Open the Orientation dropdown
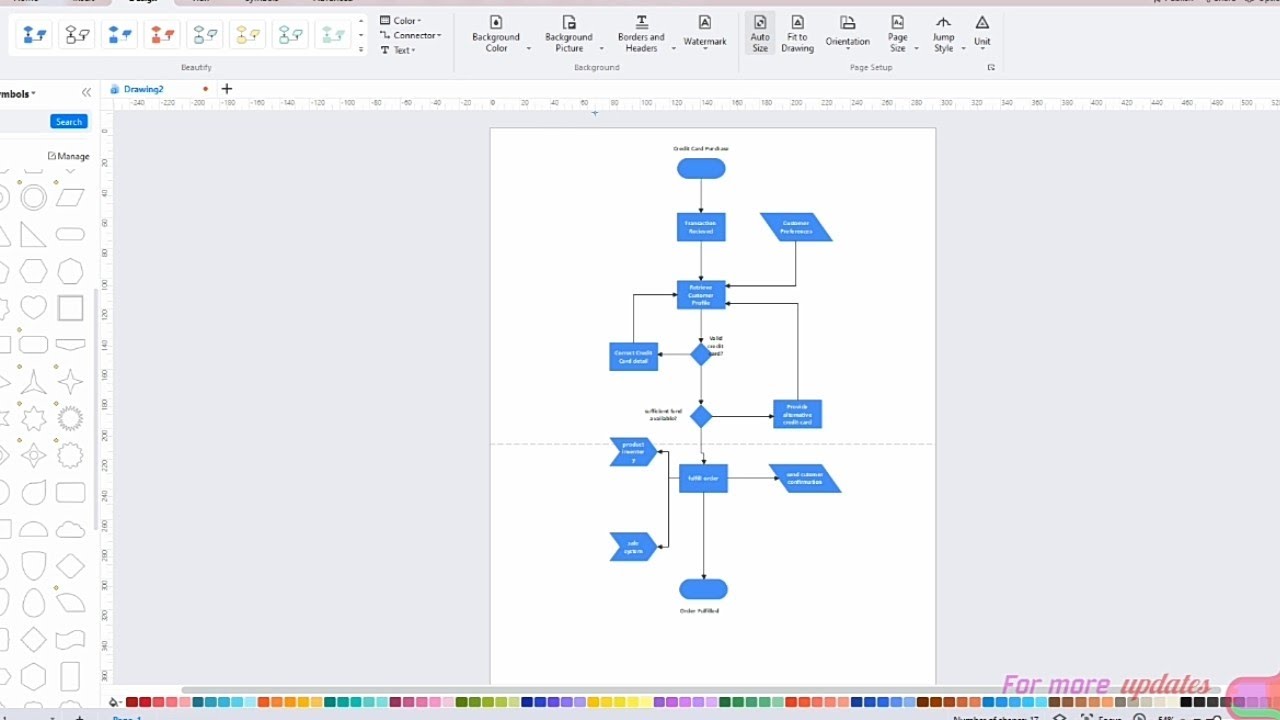This screenshot has height=720, width=1280. coord(848,34)
